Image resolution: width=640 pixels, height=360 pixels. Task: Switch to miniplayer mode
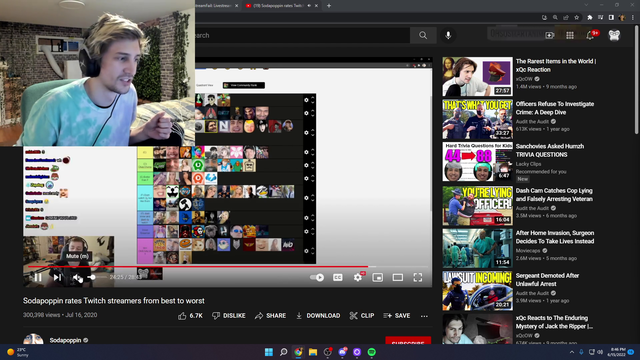pos(378,278)
